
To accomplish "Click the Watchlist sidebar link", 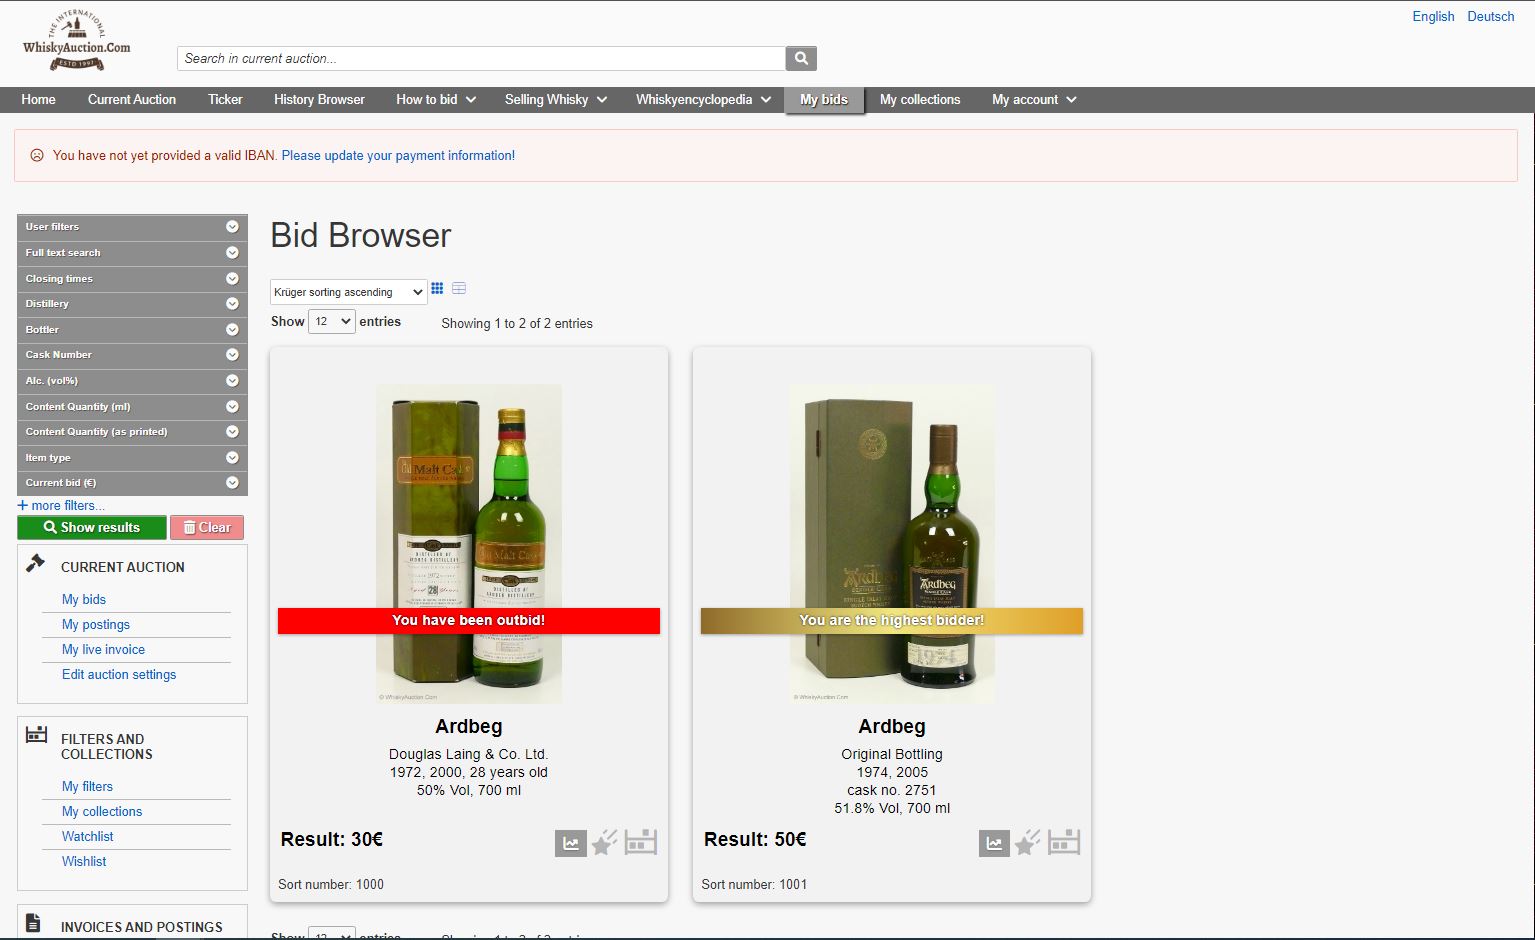I will tap(88, 837).
